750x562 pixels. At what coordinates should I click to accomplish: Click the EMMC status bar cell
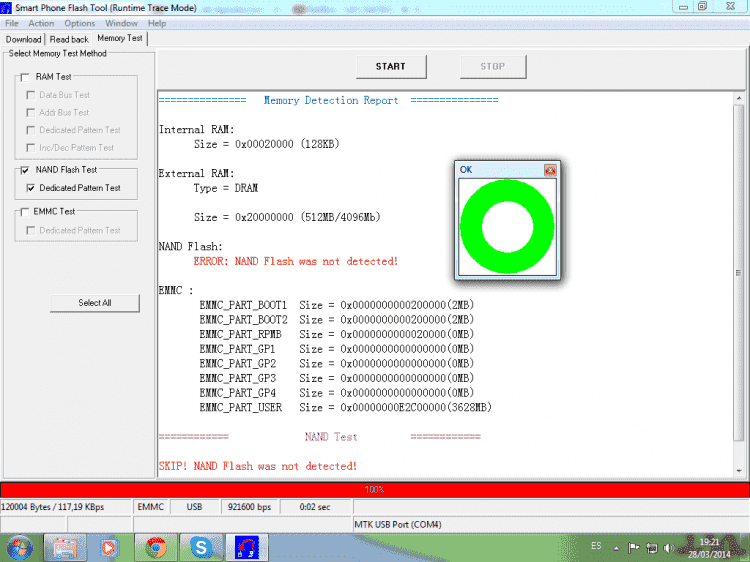[x=151, y=507]
